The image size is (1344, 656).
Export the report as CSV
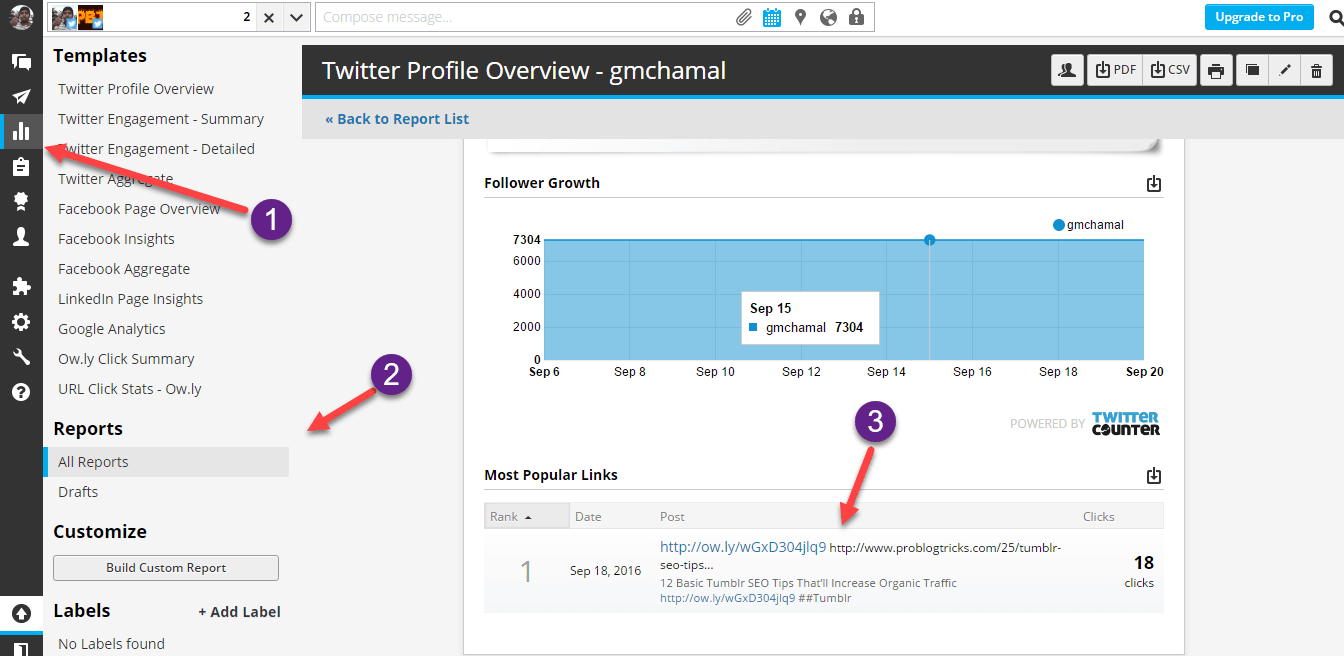pyautogui.click(x=1170, y=70)
